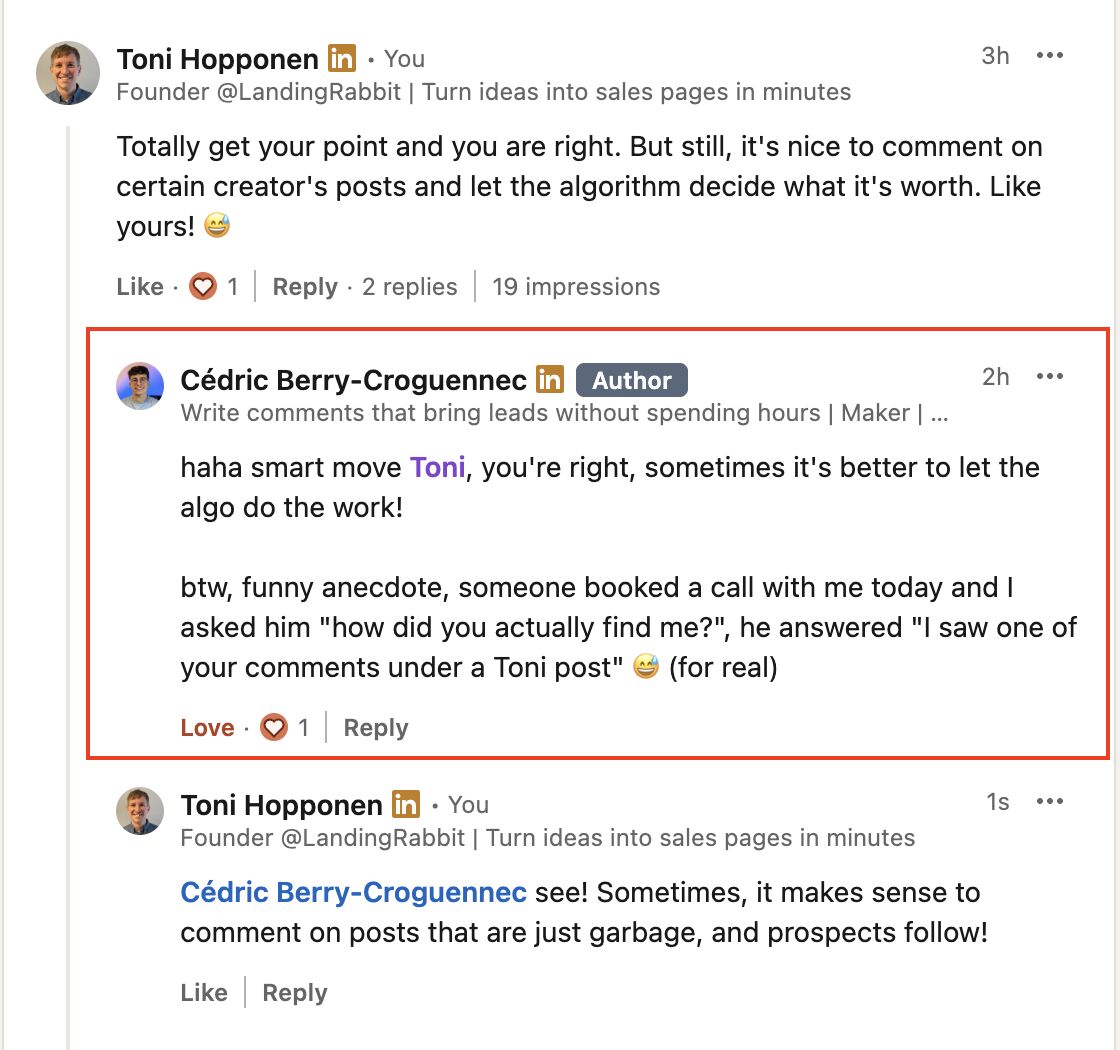This screenshot has width=1120, height=1050.
Task: Click the LinkedIn badge next to Toni Hopponen's top name
Action: [341, 59]
